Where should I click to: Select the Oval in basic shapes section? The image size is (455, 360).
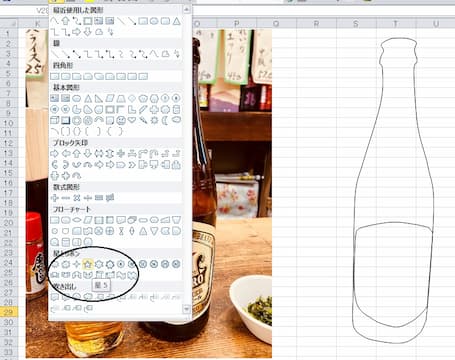pyautogui.click(x=77, y=98)
